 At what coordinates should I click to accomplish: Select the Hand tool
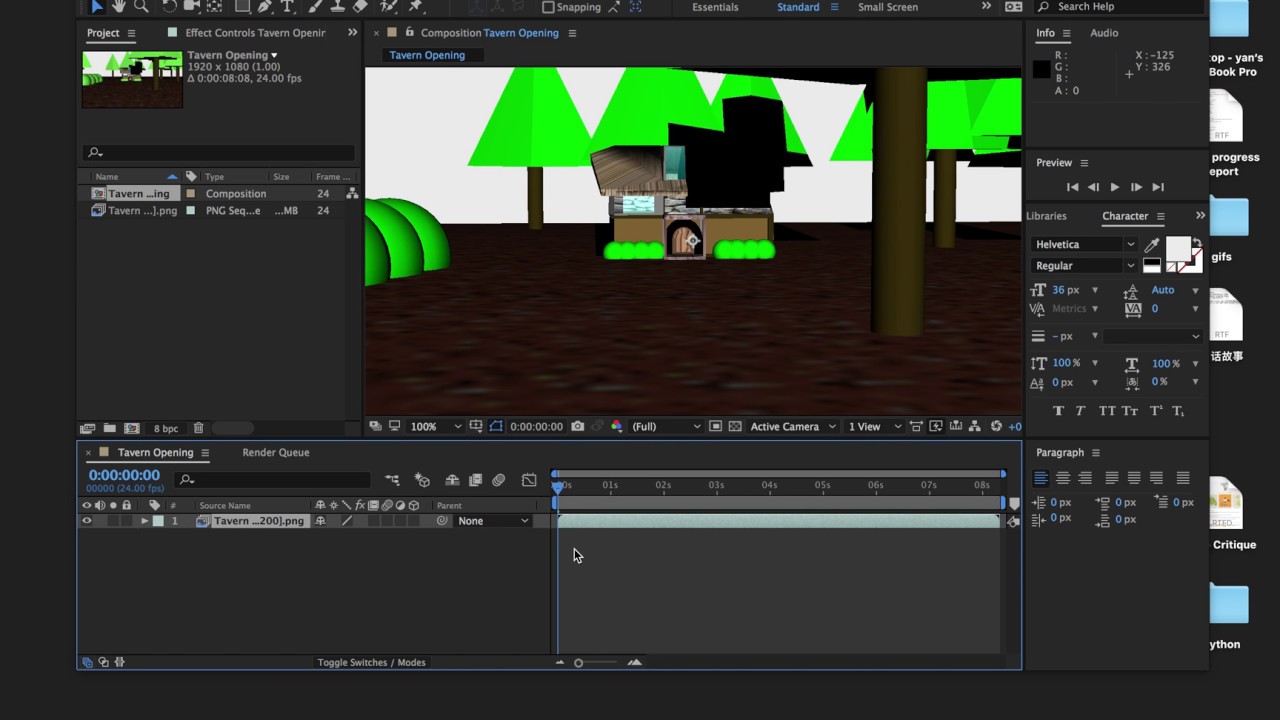pos(119,6)
